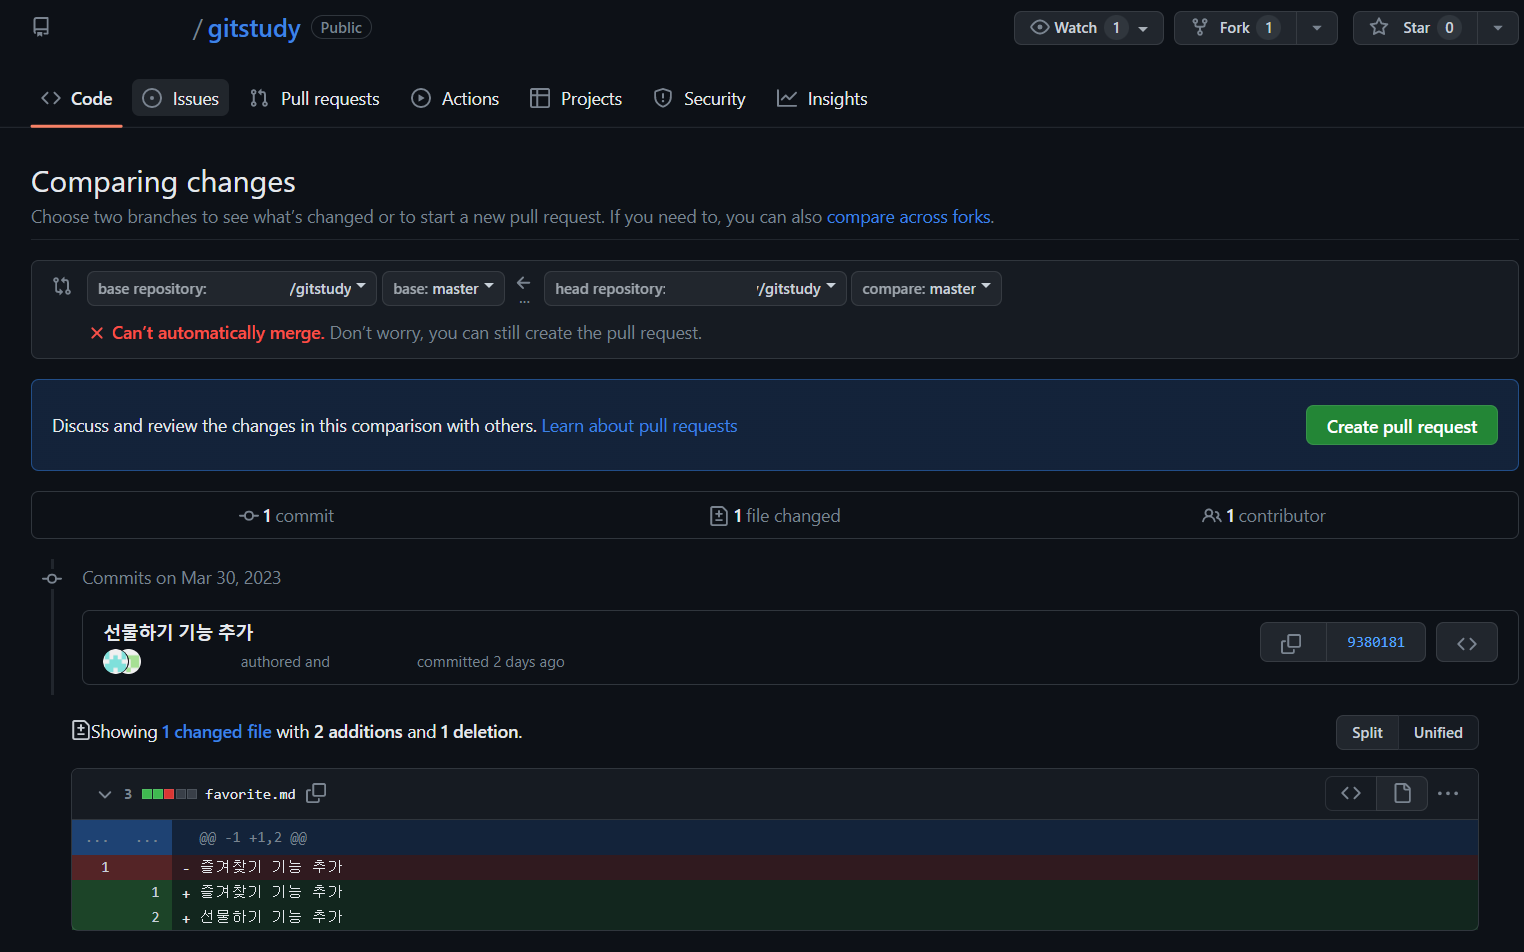The width and height of the screenshot is (1524, 952).
Task: Go to the Pull requests tab
Action: (x=315, y=98)
